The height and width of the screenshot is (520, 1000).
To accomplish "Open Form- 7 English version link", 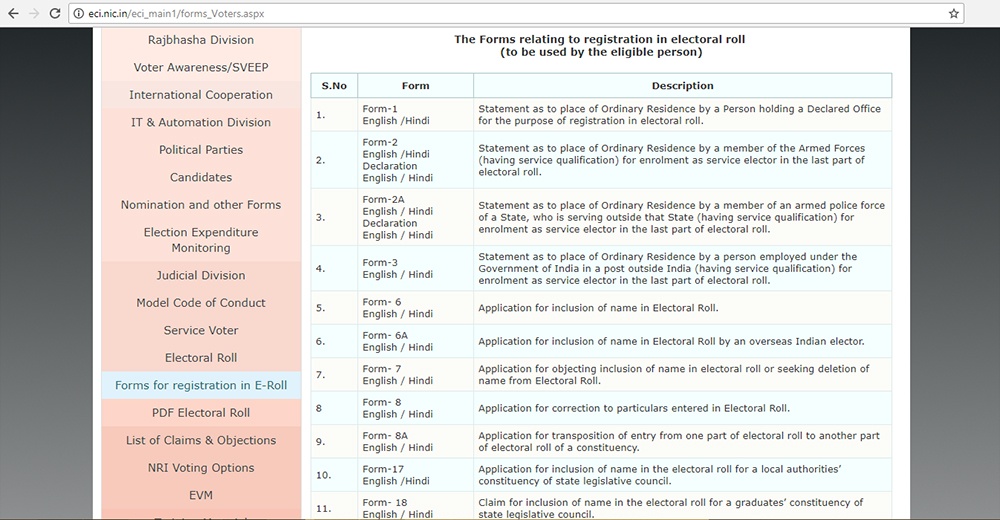I will pyautogui.click(x=380, y=381).
